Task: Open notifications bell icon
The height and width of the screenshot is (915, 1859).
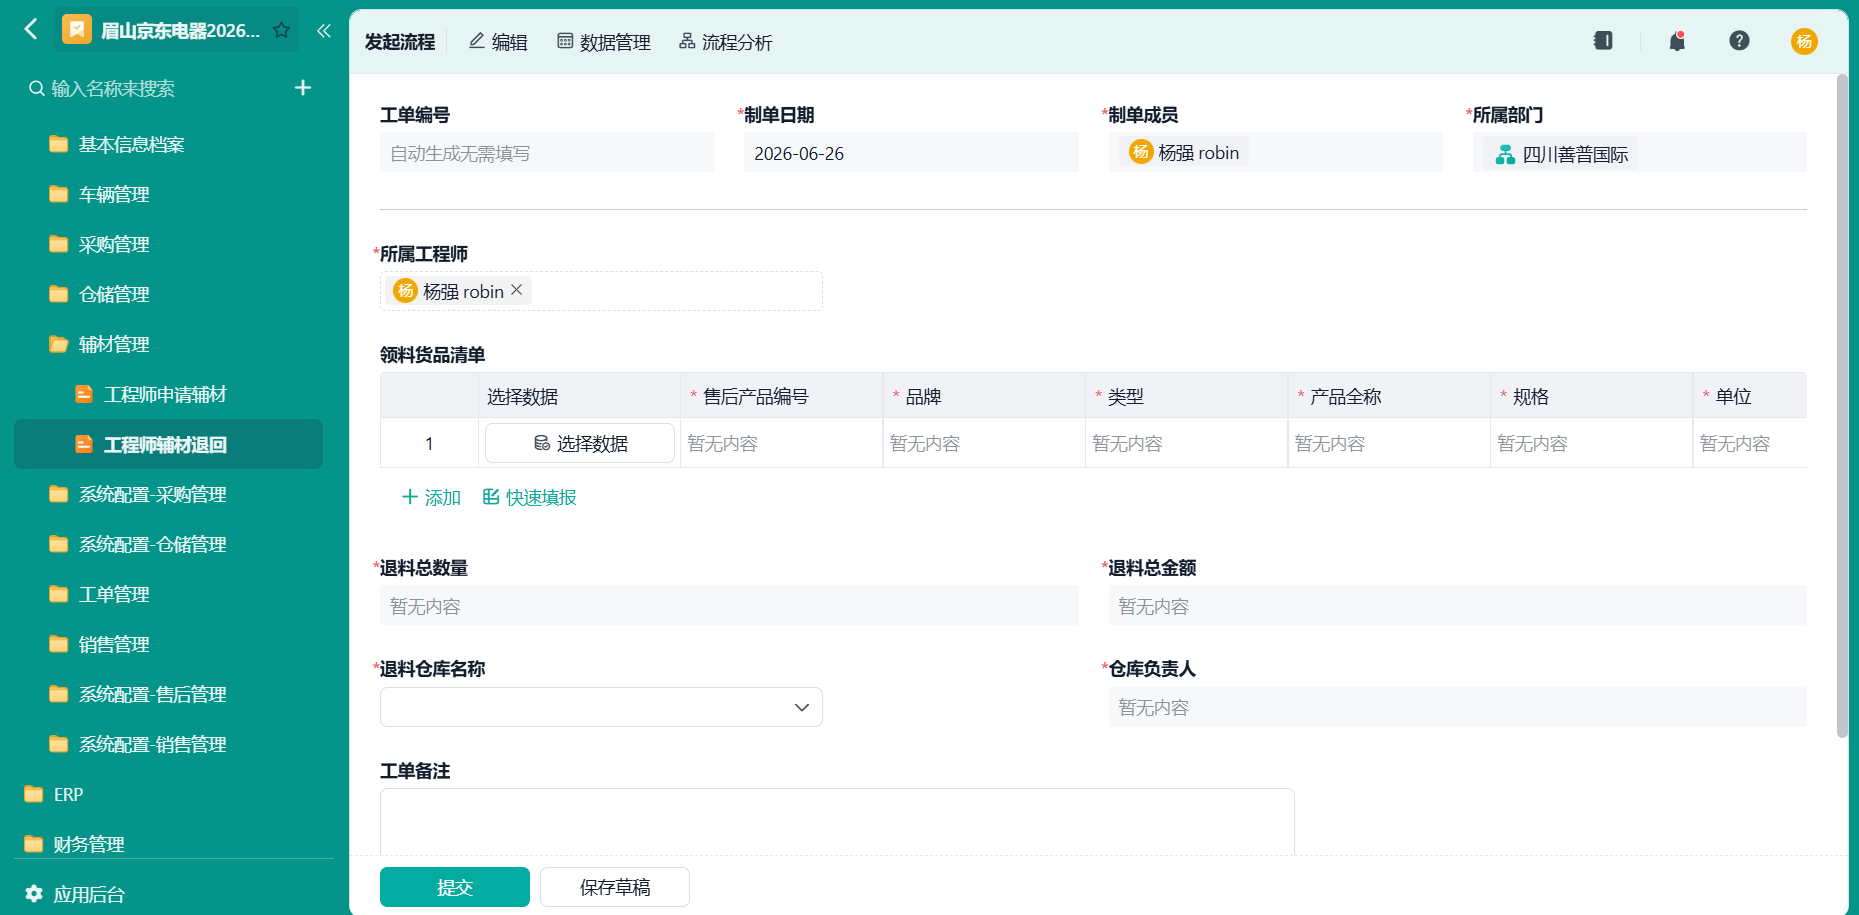Action: [1677, 41]
